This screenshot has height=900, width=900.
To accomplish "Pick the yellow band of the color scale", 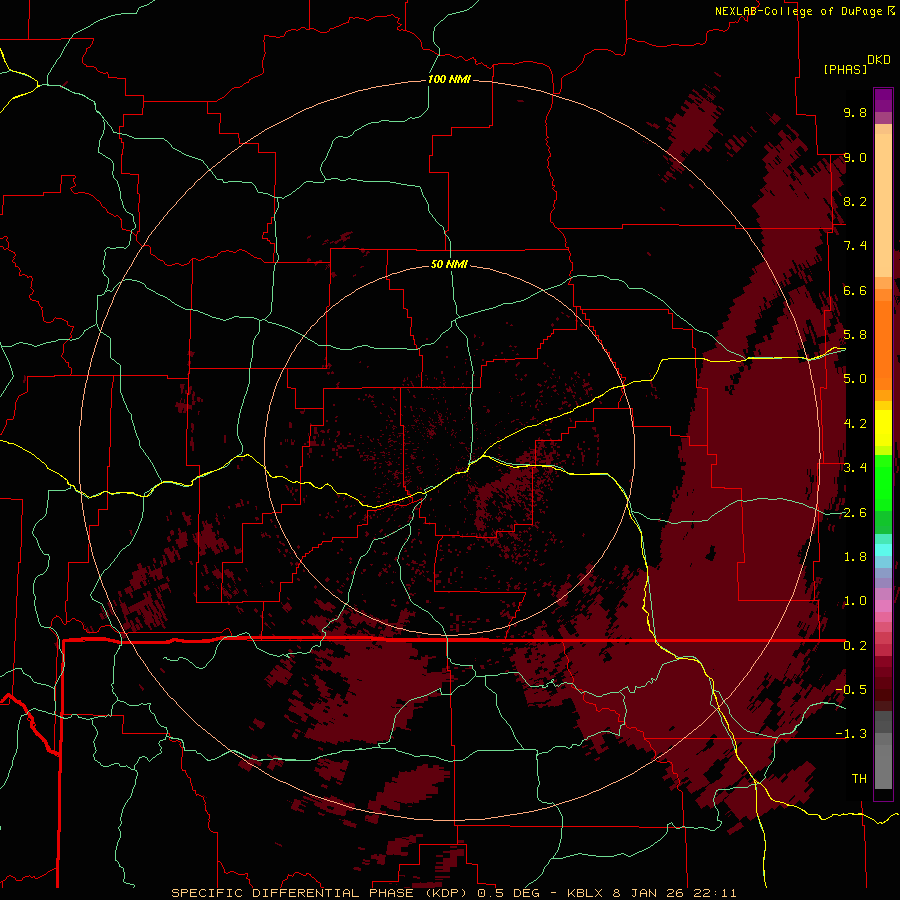I will [883, 428].
